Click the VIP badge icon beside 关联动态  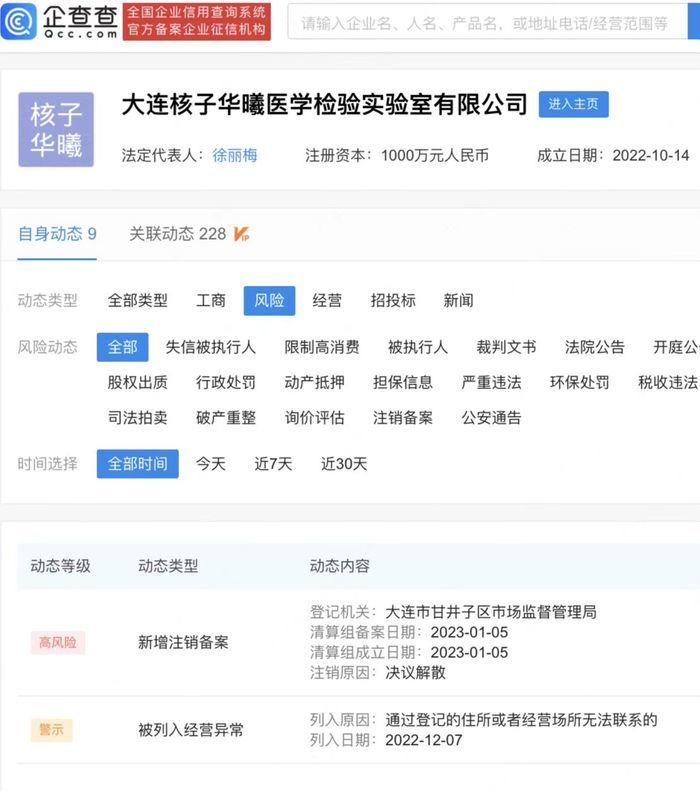(242, 234)
